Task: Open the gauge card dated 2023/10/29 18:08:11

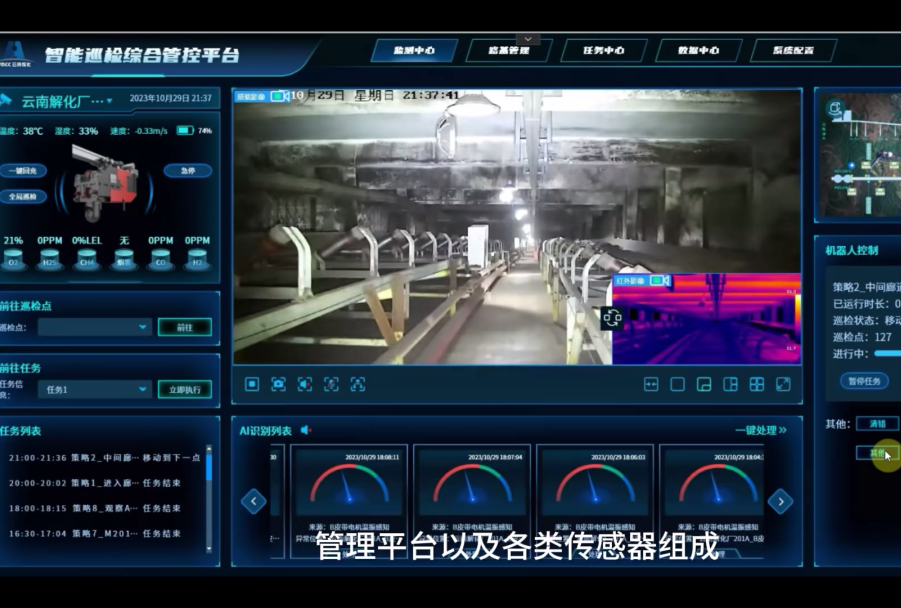Action: coord(349,501)
